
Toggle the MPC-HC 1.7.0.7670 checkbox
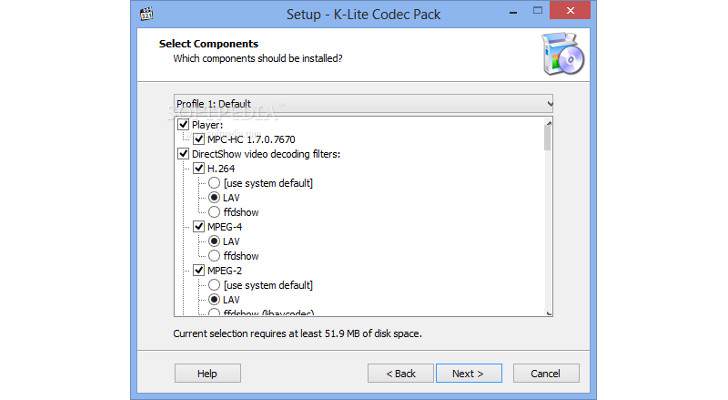(199, 139)
